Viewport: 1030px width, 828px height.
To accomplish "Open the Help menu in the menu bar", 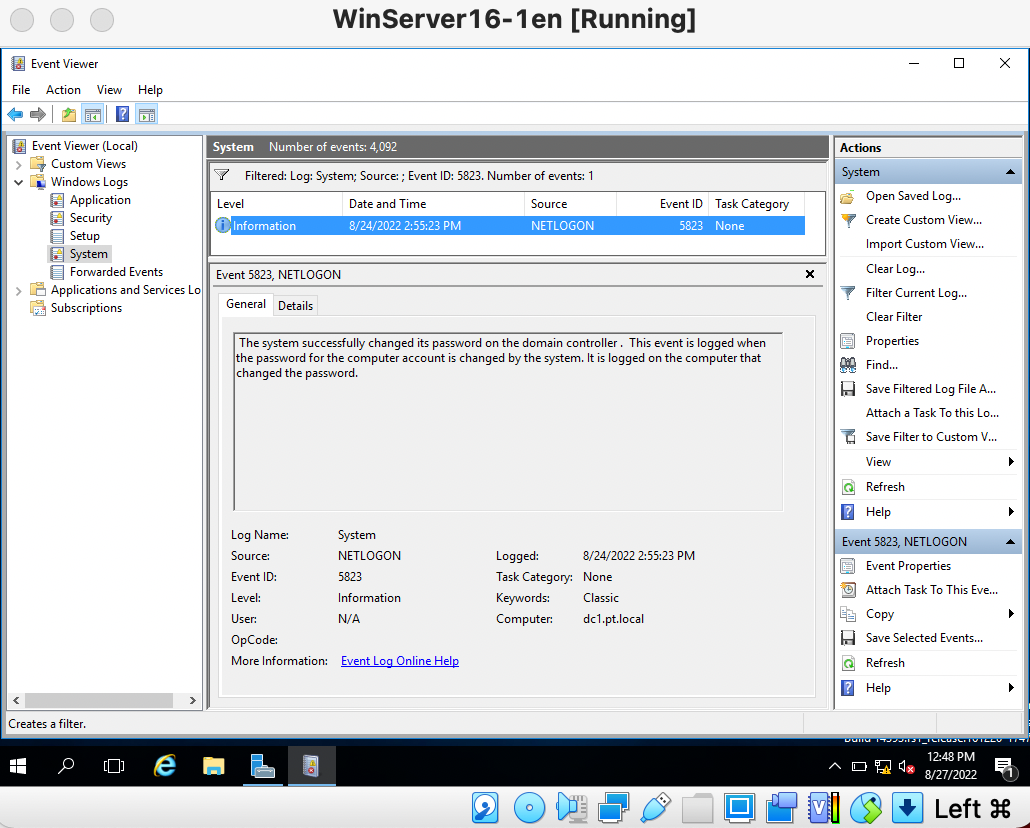I will click(150, 90).
